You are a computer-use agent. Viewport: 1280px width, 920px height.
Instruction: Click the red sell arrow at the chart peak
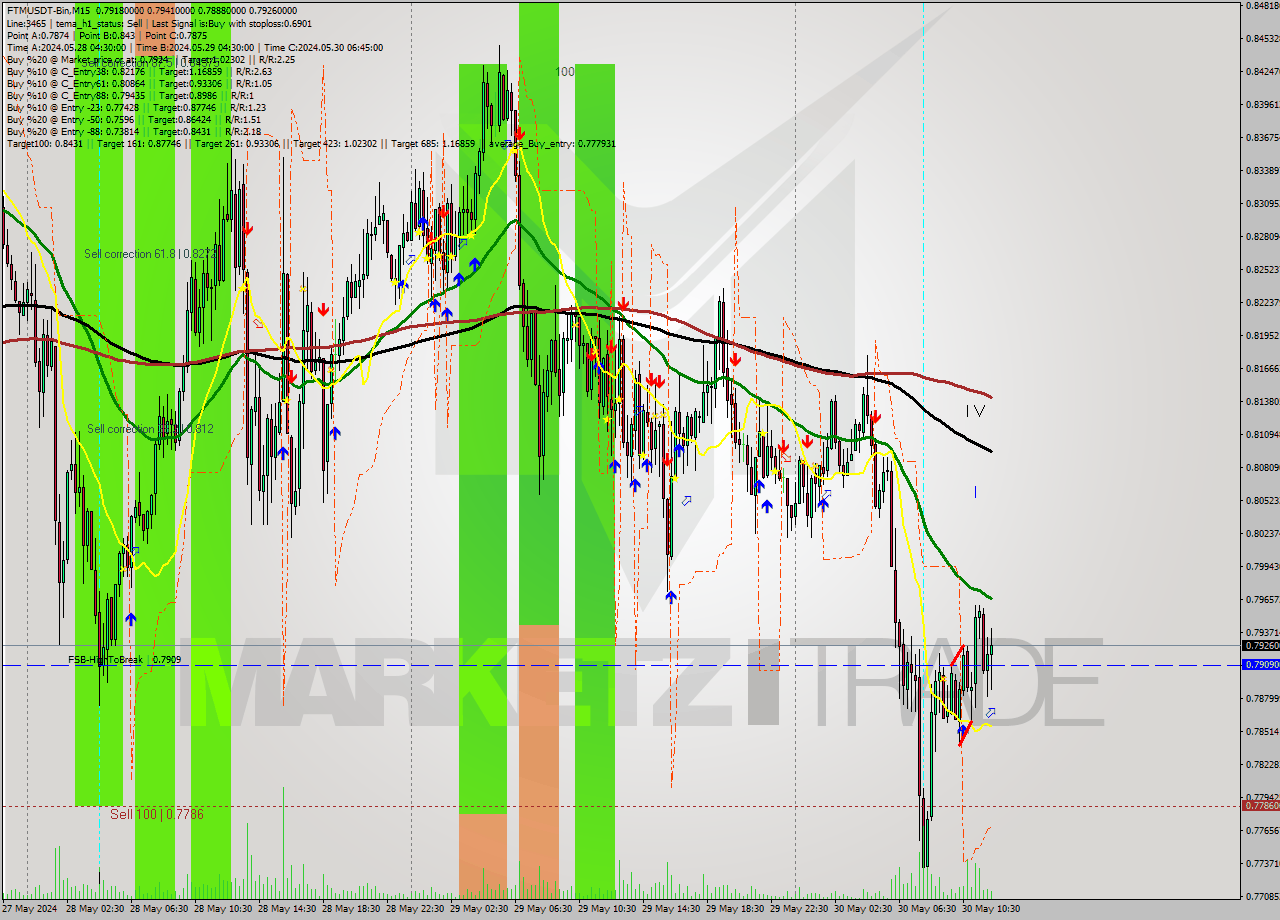(519, 132)
